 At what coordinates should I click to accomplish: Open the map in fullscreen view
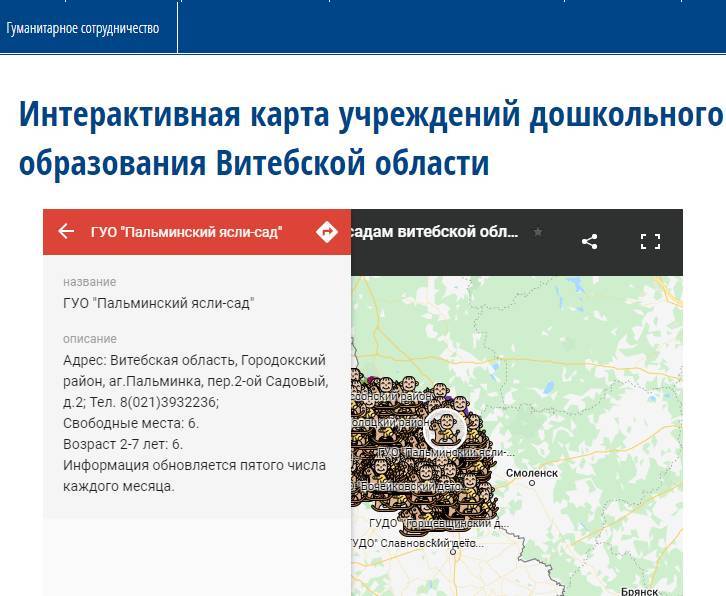(650, 241)
